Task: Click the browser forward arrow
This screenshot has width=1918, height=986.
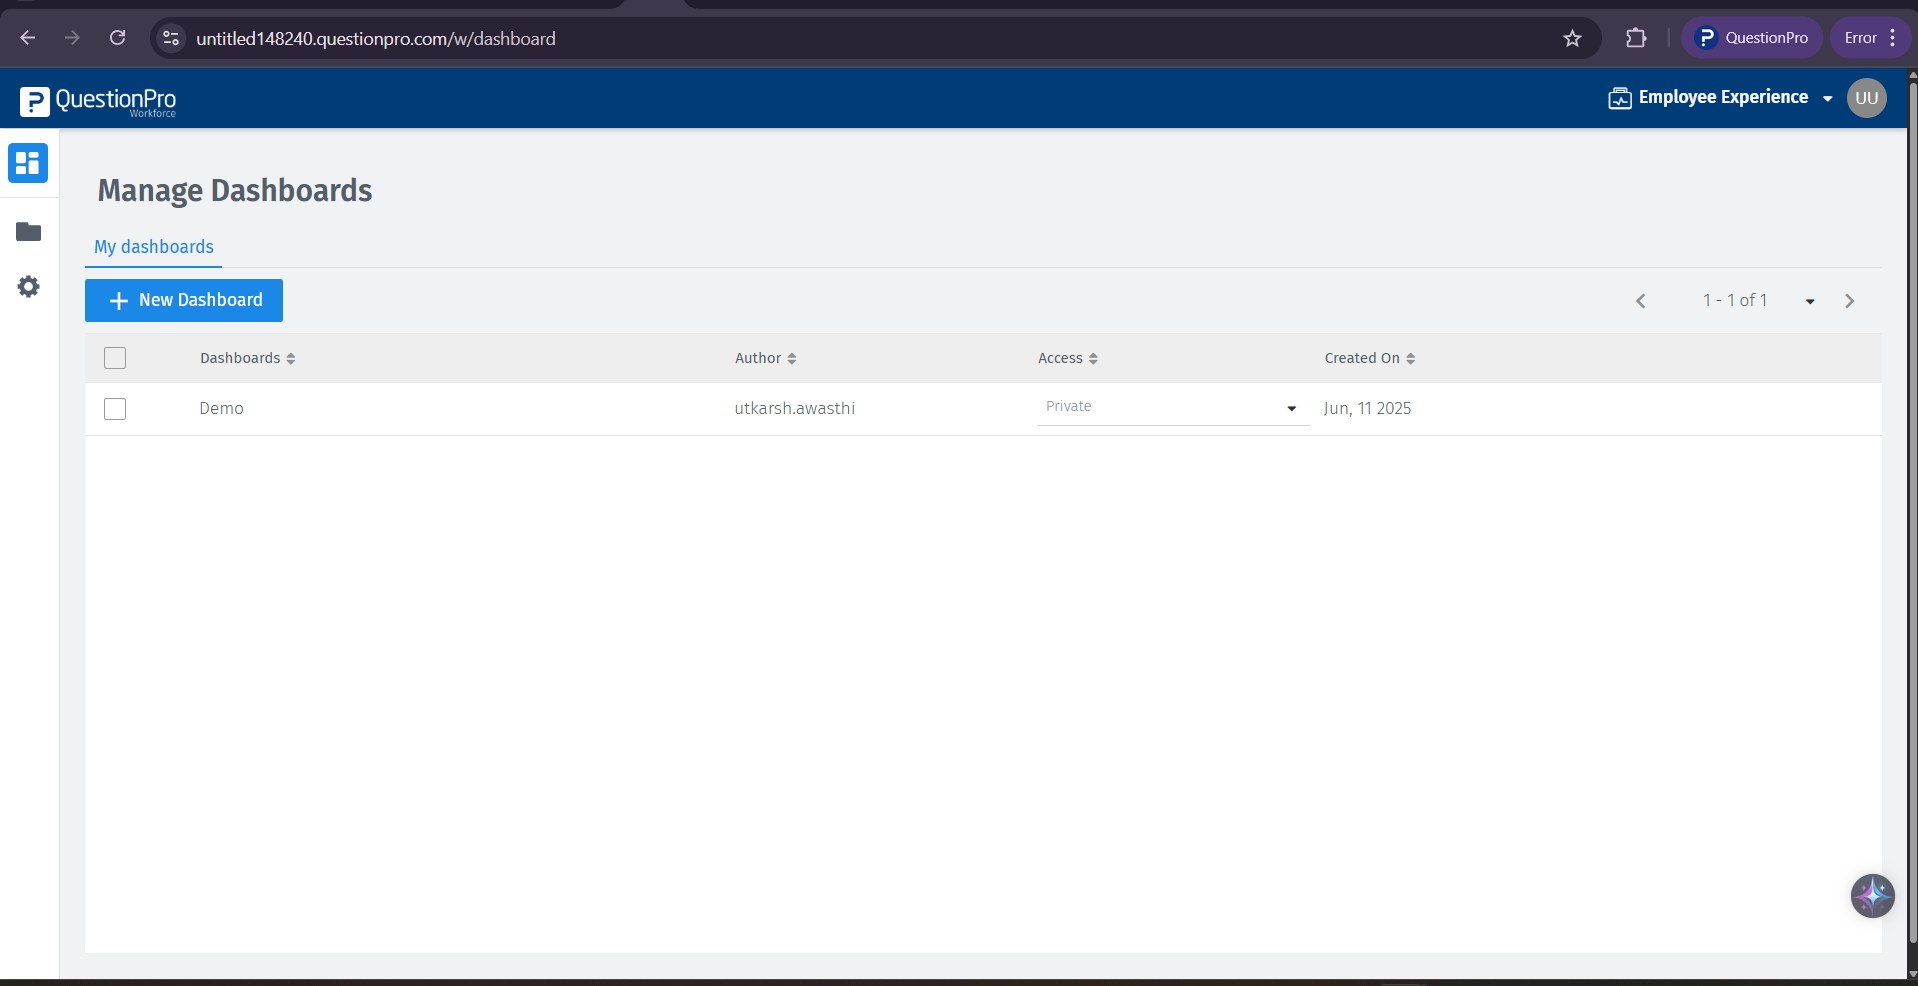Action: [72, 38]
